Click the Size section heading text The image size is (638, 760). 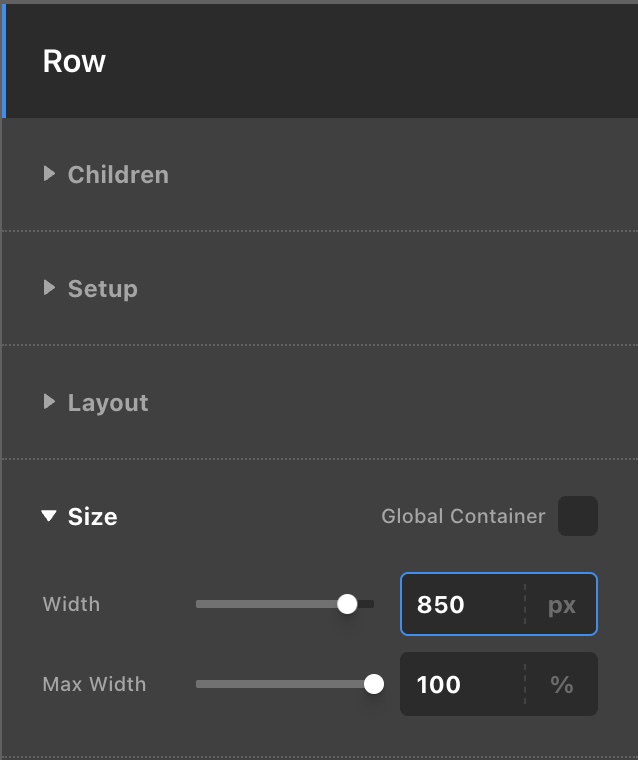coord(93,517)
